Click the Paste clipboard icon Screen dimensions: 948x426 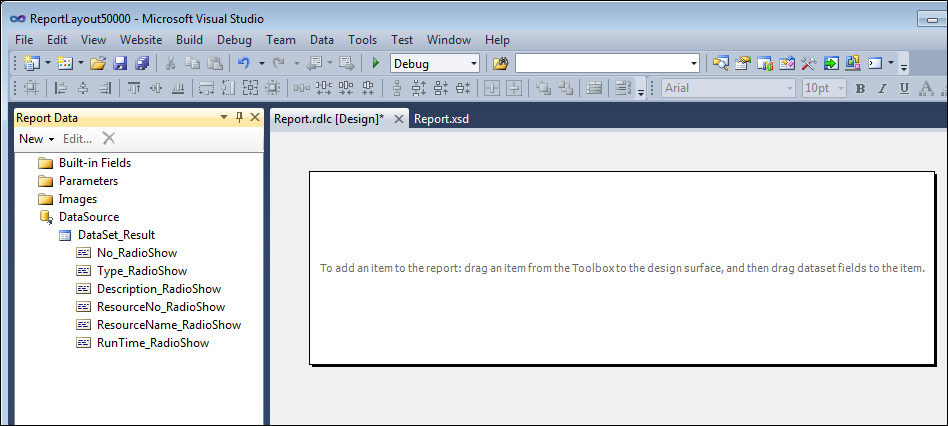[x=215, y=63]
